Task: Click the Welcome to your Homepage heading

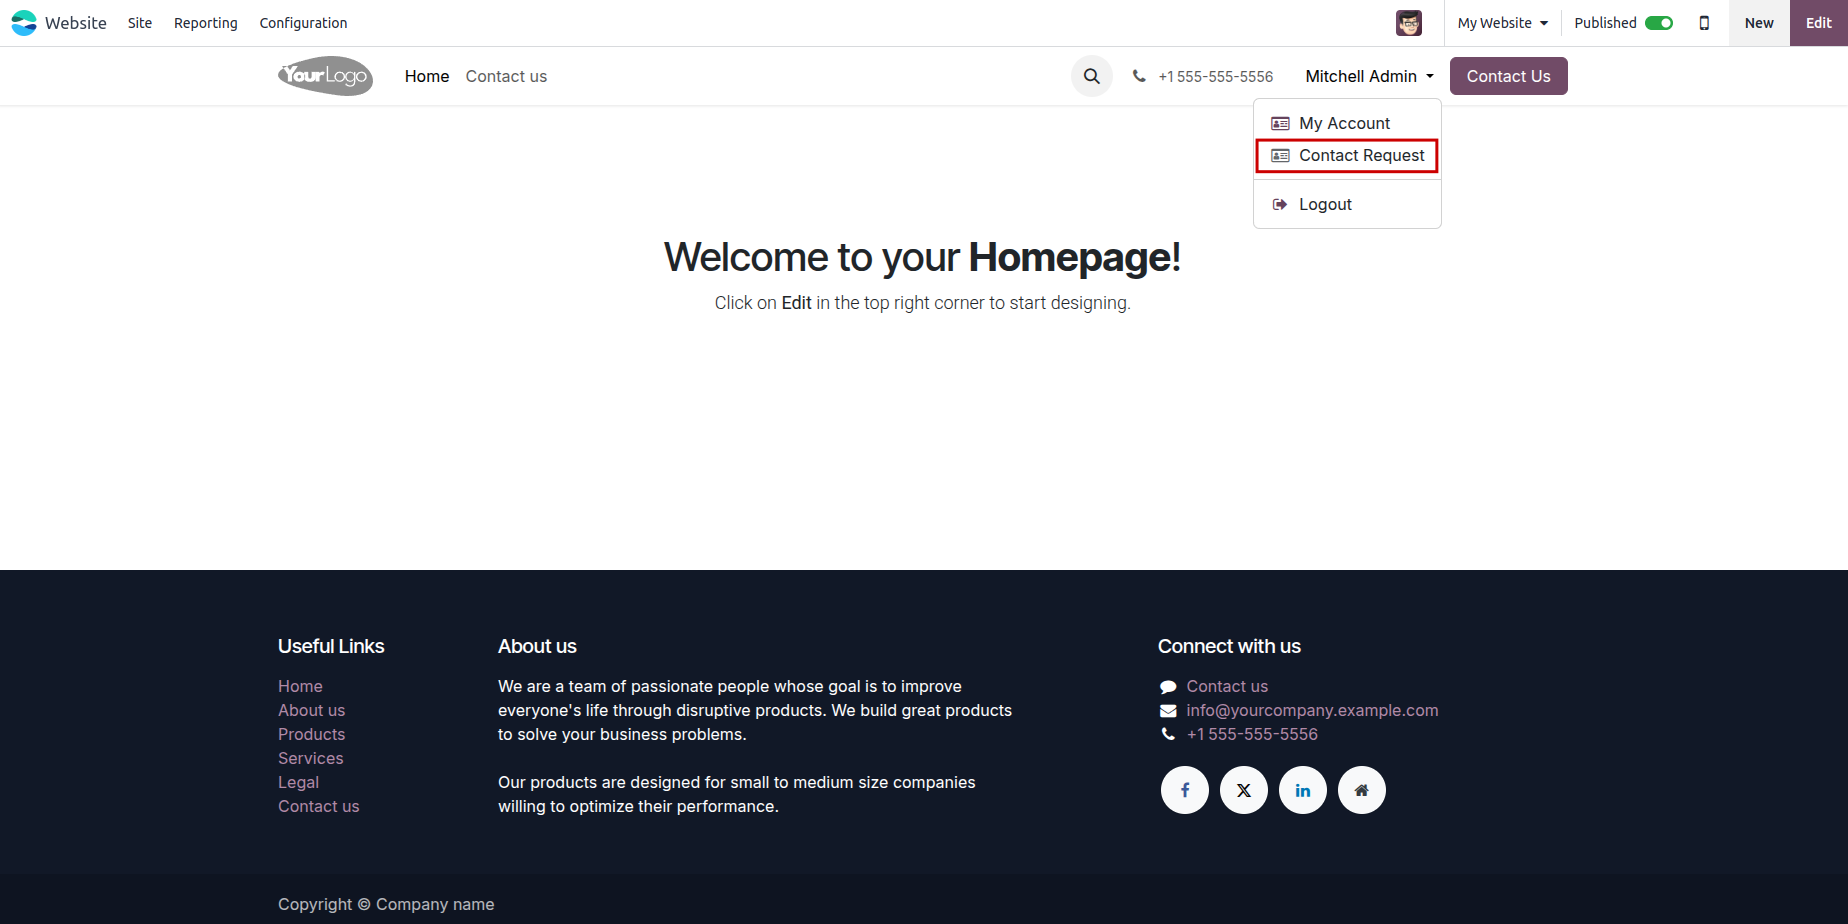Action: [x=922, y=257]
